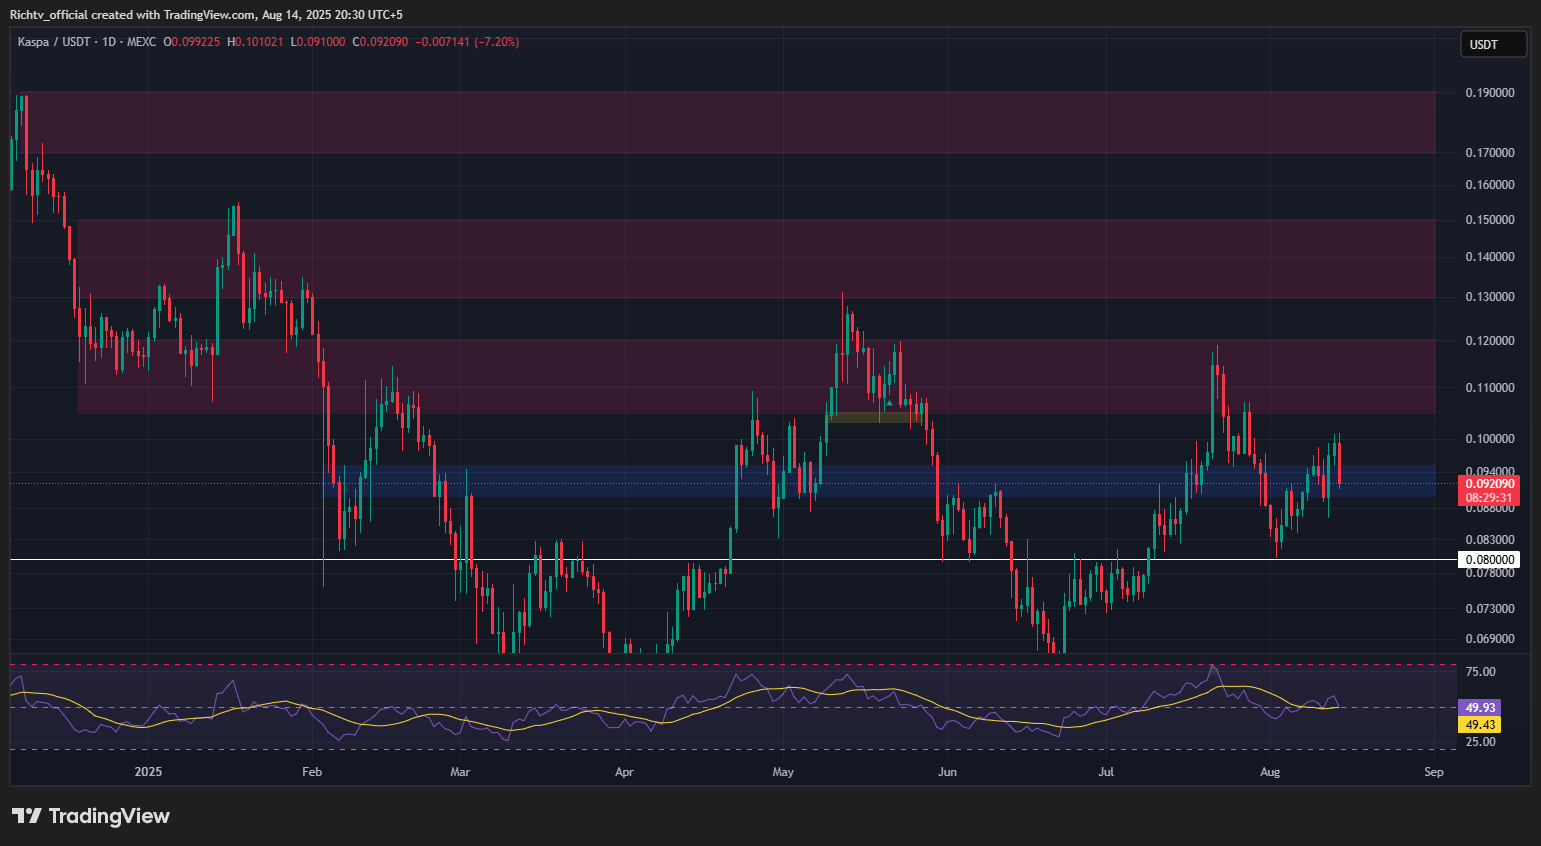Screen dimensions: 1541x846
Task: Click the MEXC exchange label in legend
Action: click(x=141, y=42)
